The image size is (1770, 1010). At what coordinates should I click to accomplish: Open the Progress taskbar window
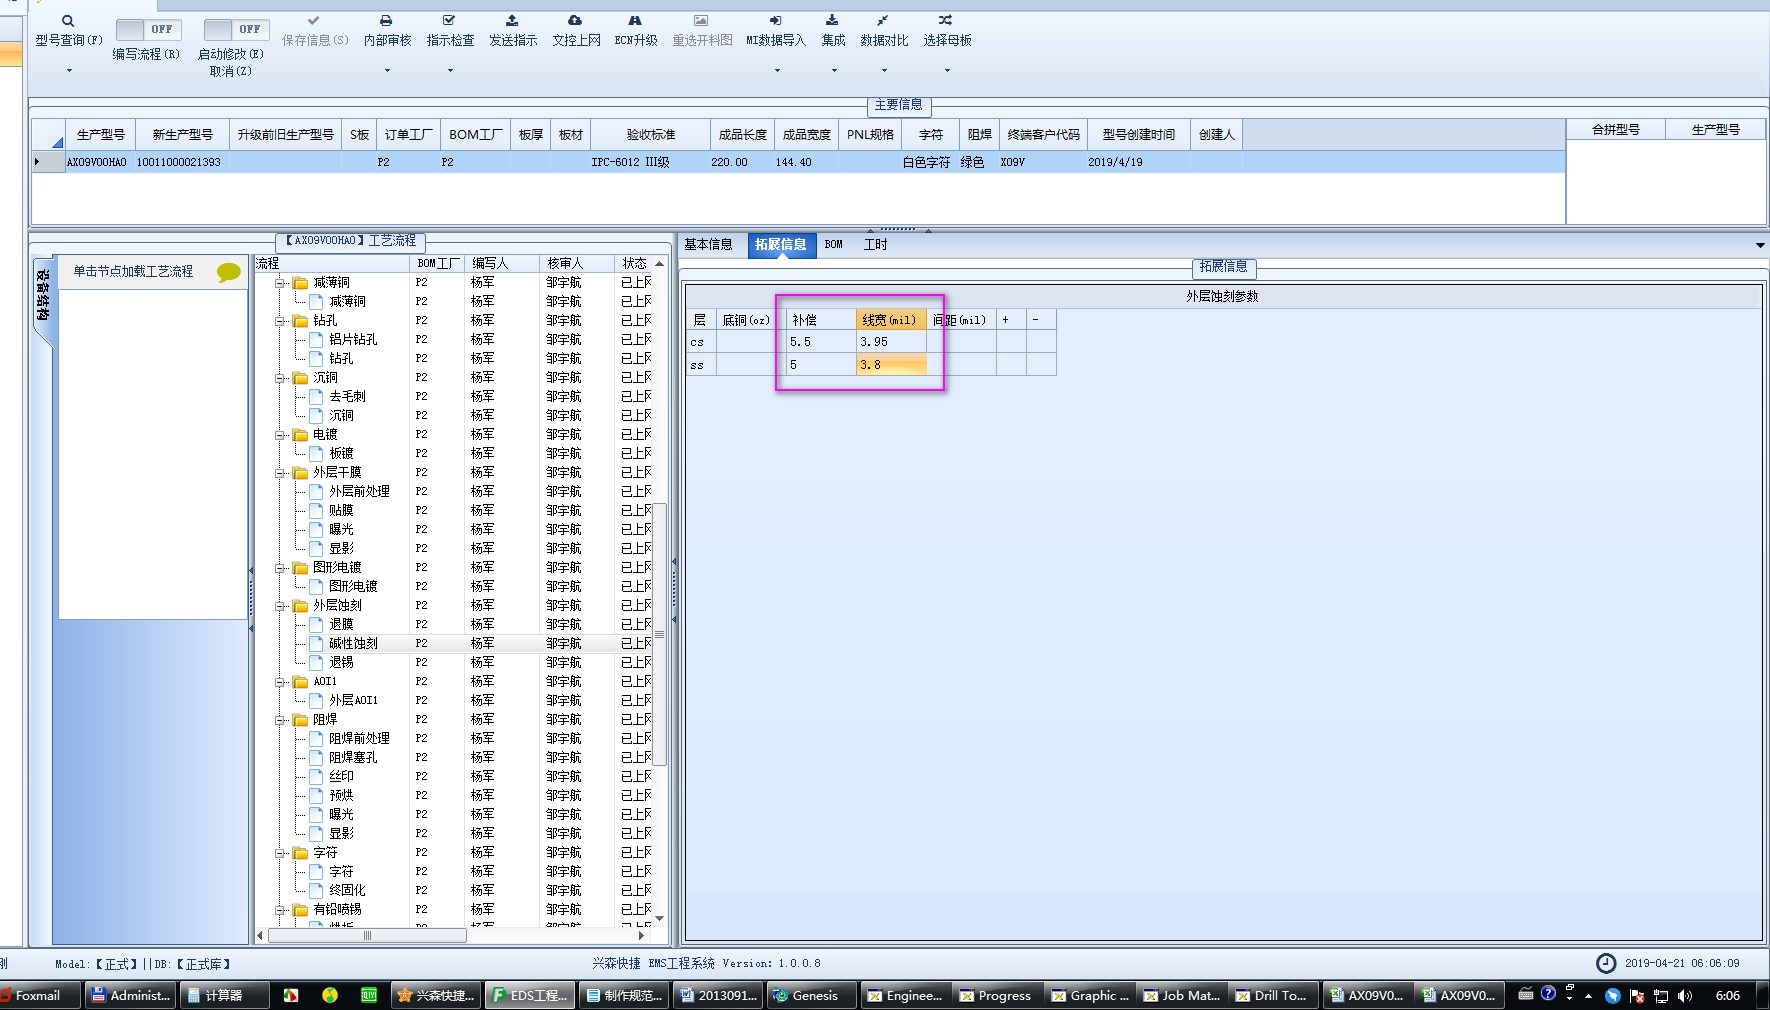996,995
